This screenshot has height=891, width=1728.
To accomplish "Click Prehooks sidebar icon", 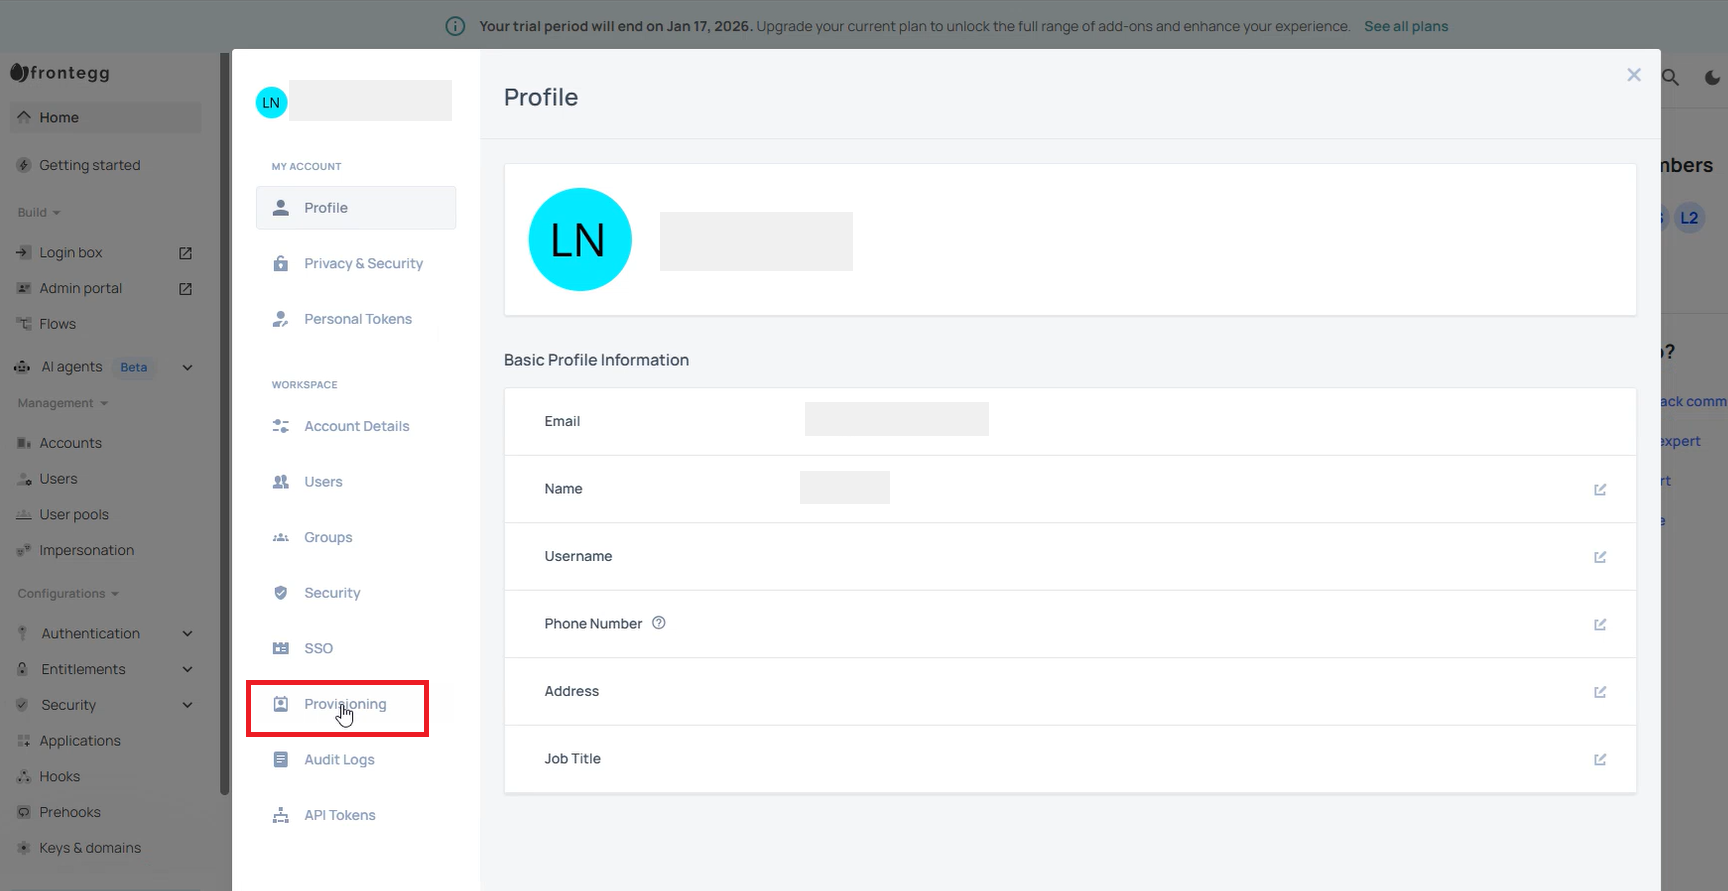I will click(x=24, y=812).
